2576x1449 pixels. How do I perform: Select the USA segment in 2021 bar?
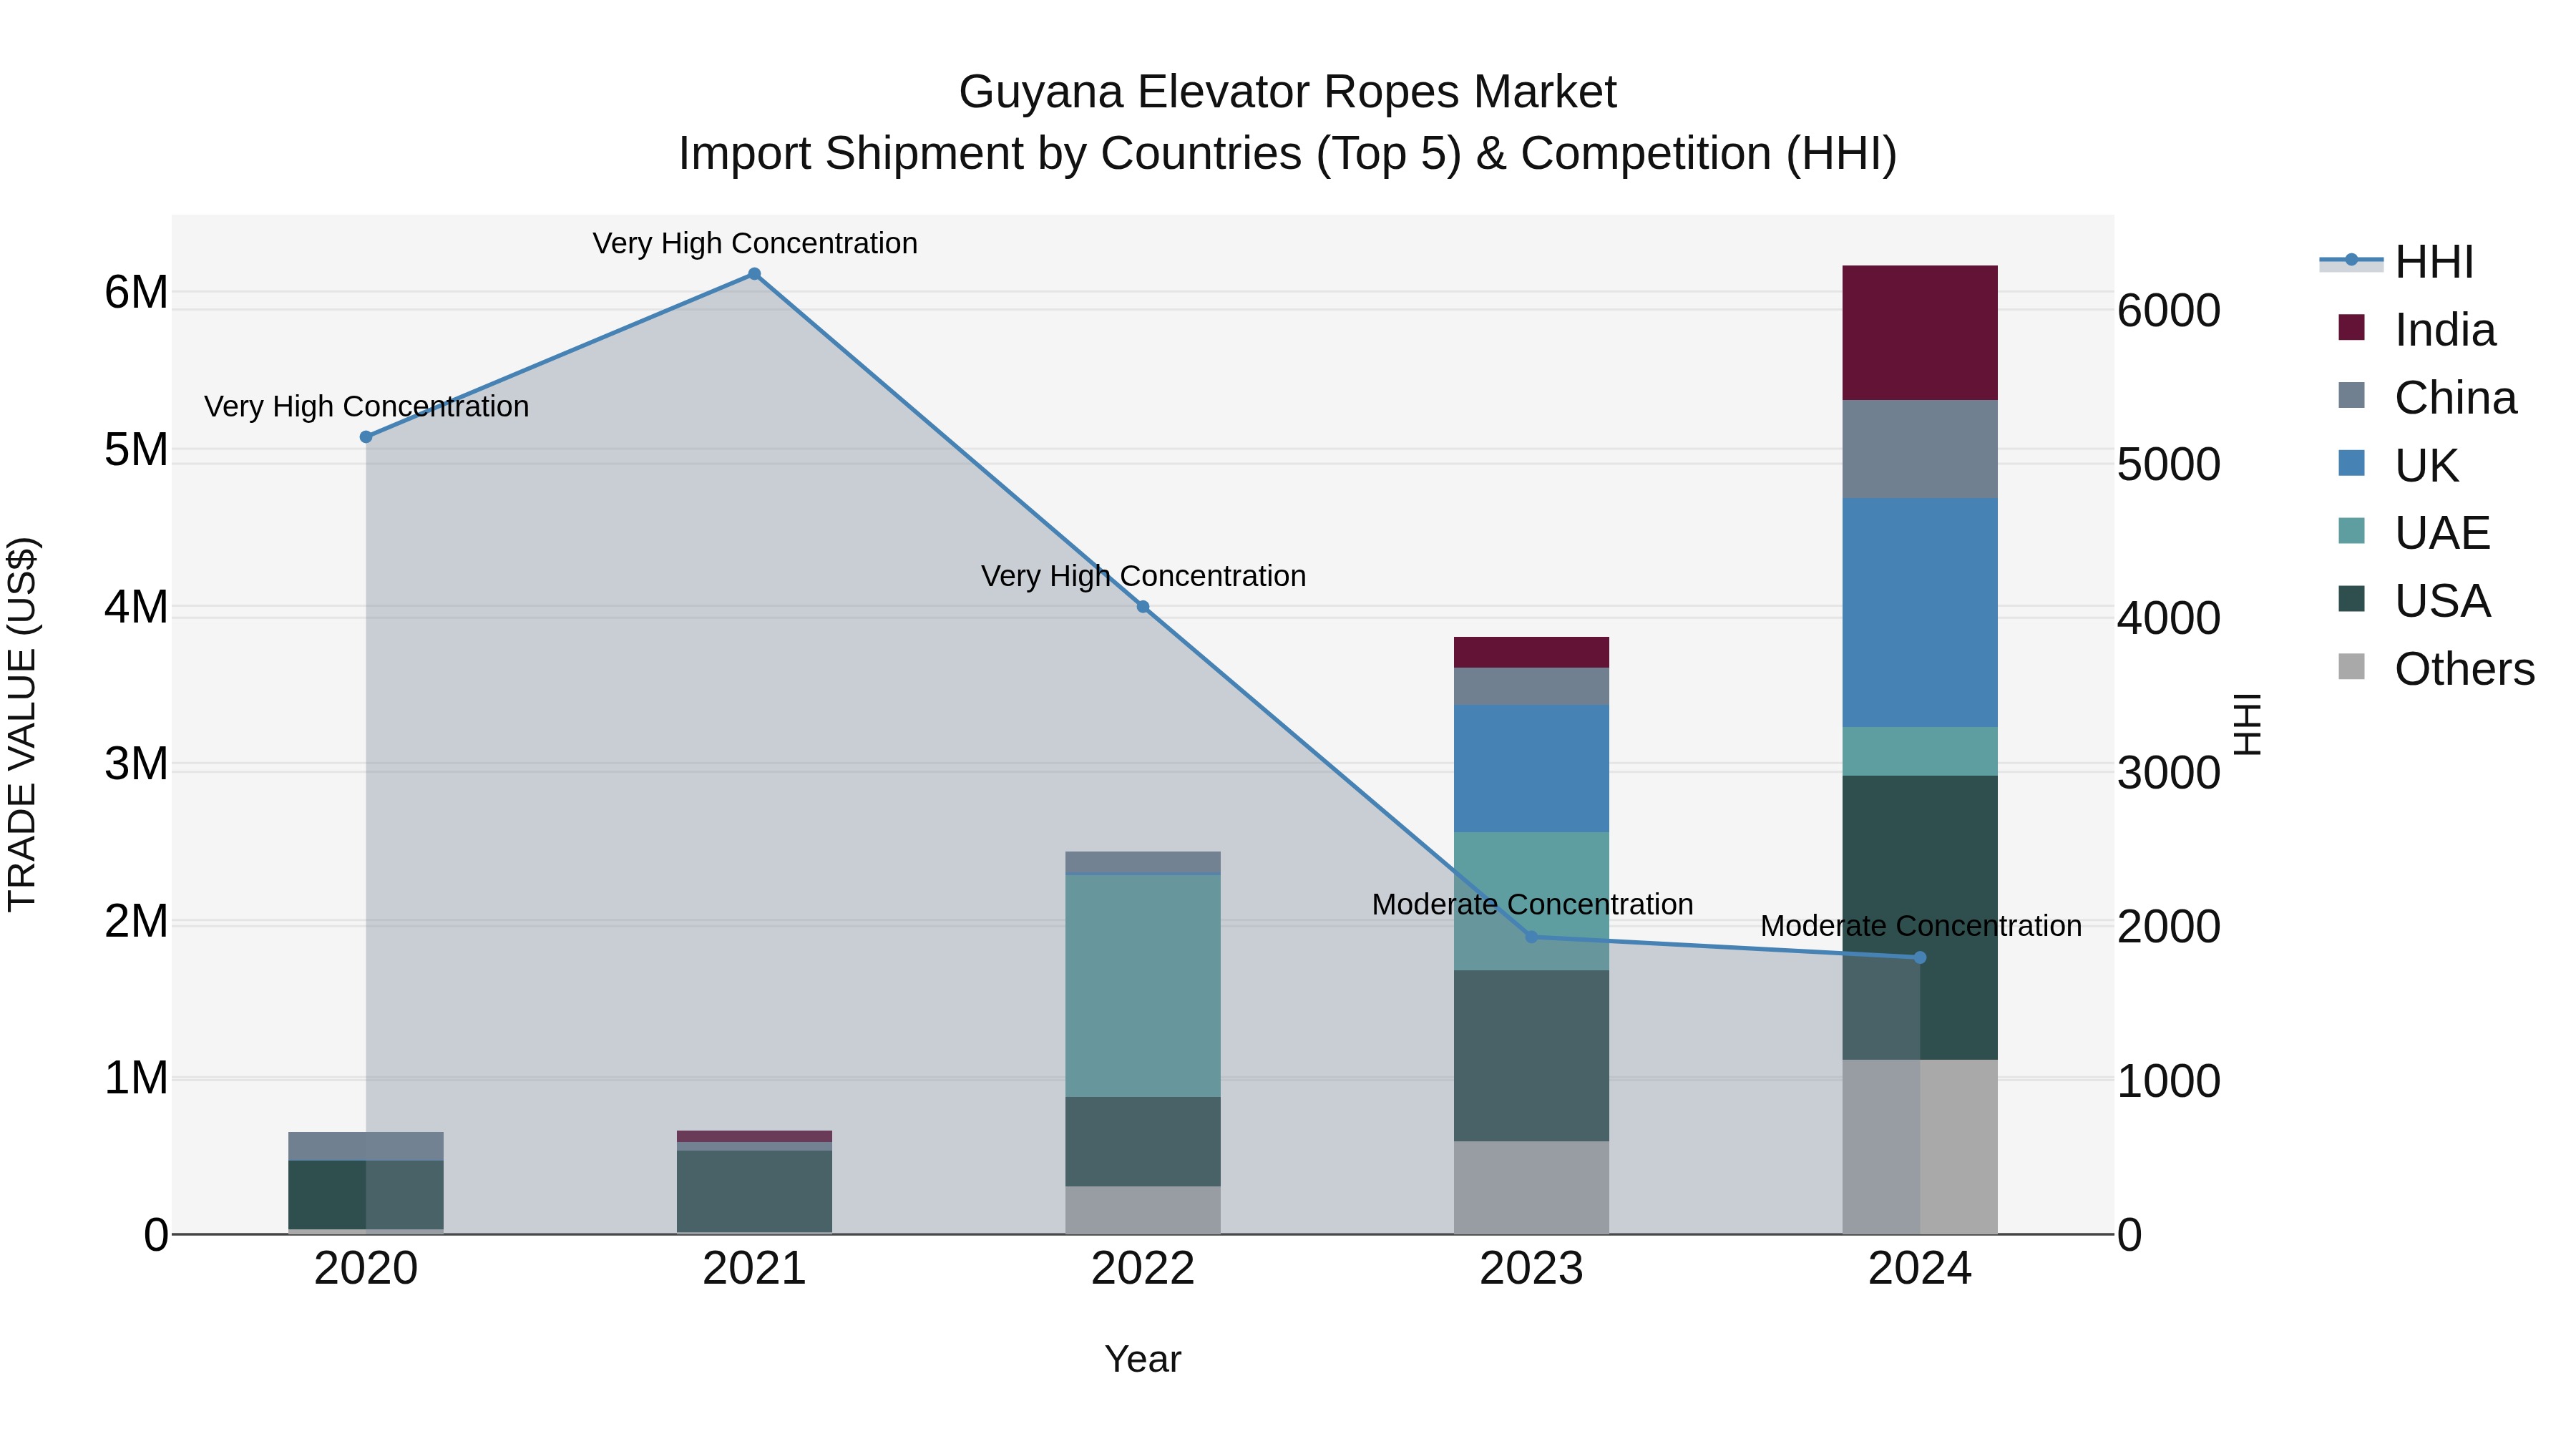coord(754,1192)
